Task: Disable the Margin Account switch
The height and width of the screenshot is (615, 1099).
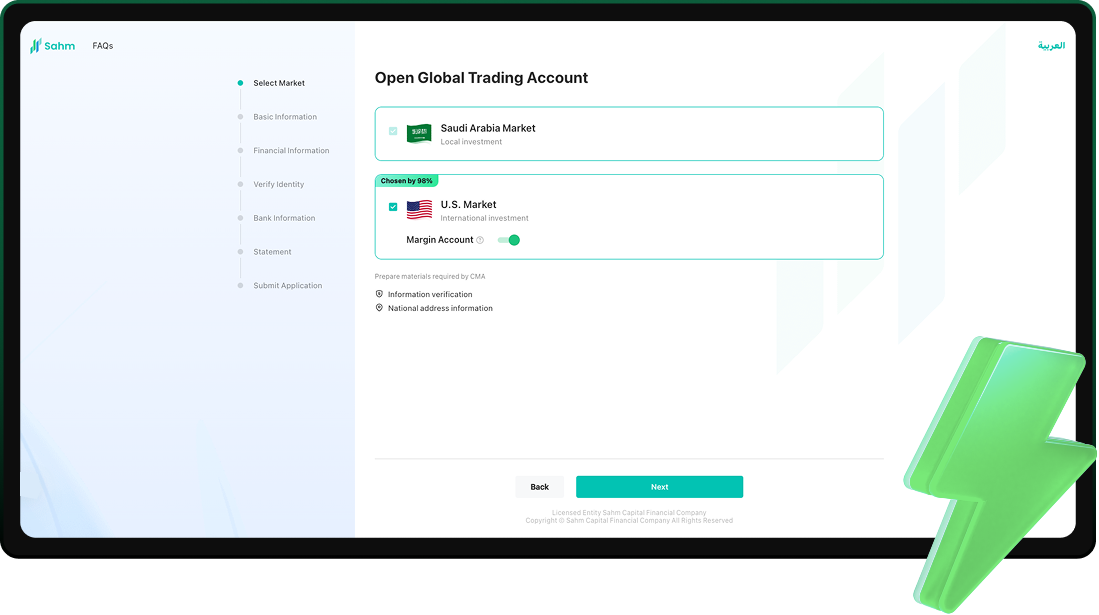Action: [x=509, y=240]
